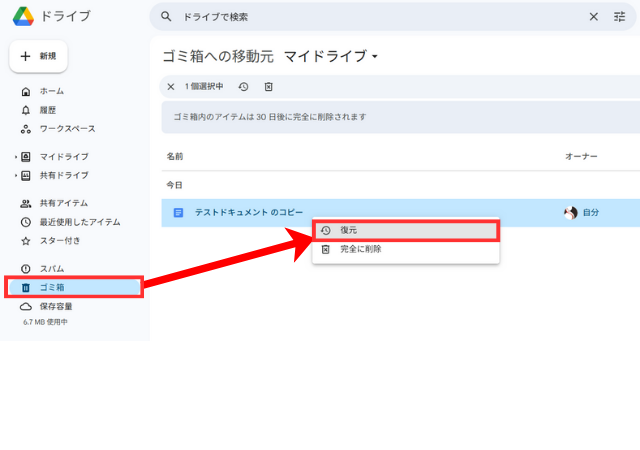
Task: Choose 復元 from the context menu
Action: click(x=405, y=230)
